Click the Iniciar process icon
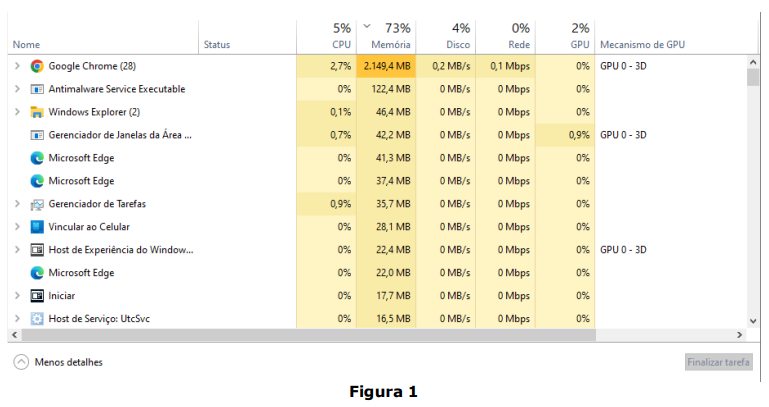Viewport: 769px width, 407px height. (x=37, y=296)
